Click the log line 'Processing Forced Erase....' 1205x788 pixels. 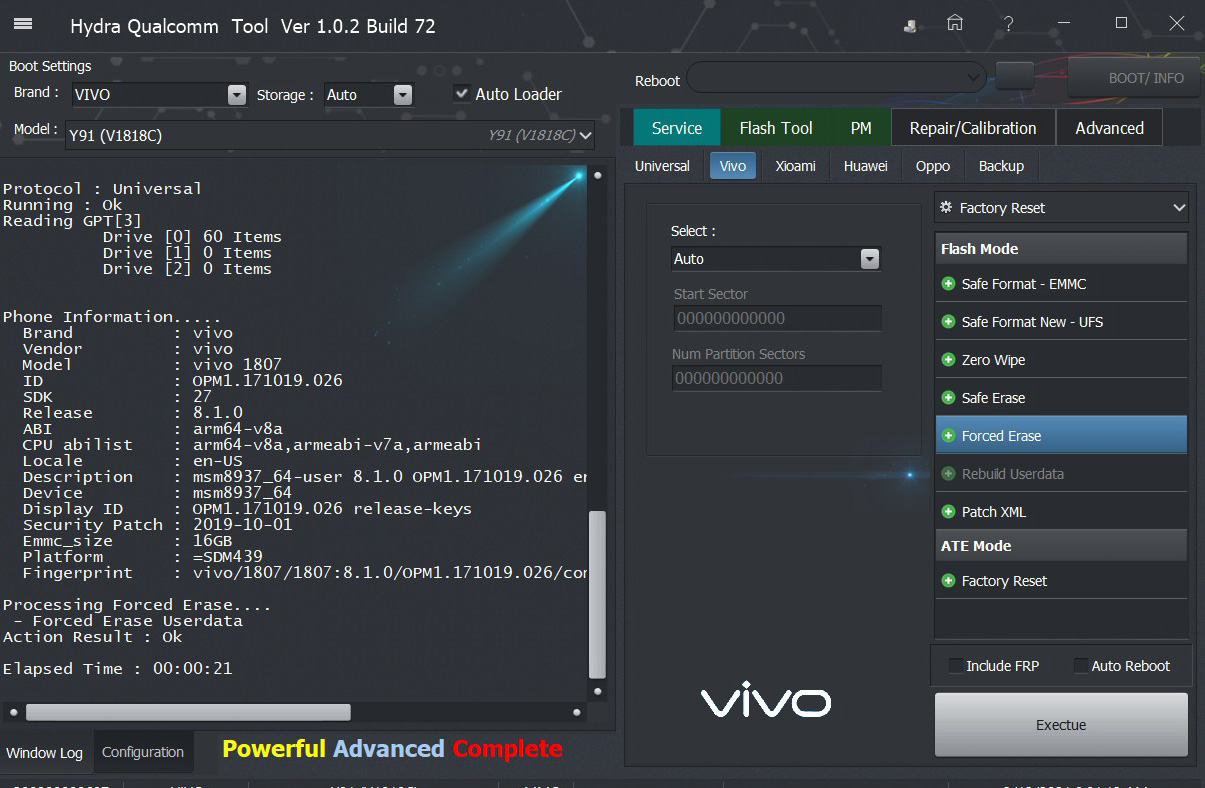(x=137, y=605)
